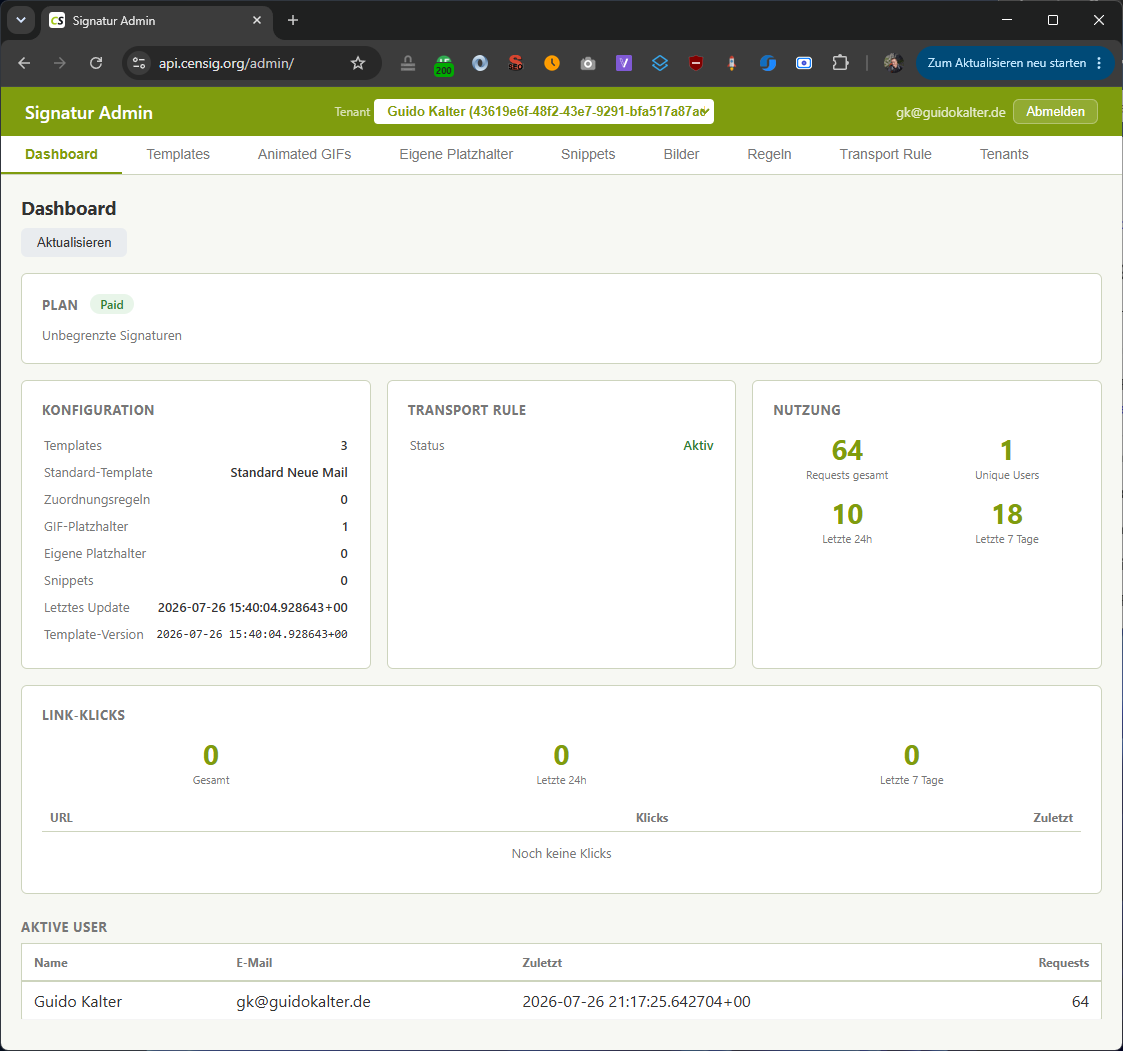The width and height of the screenshot is (1123, 1051).
Task: Refresh the dashboard with Aktualisieren
Action: [74, 242]
